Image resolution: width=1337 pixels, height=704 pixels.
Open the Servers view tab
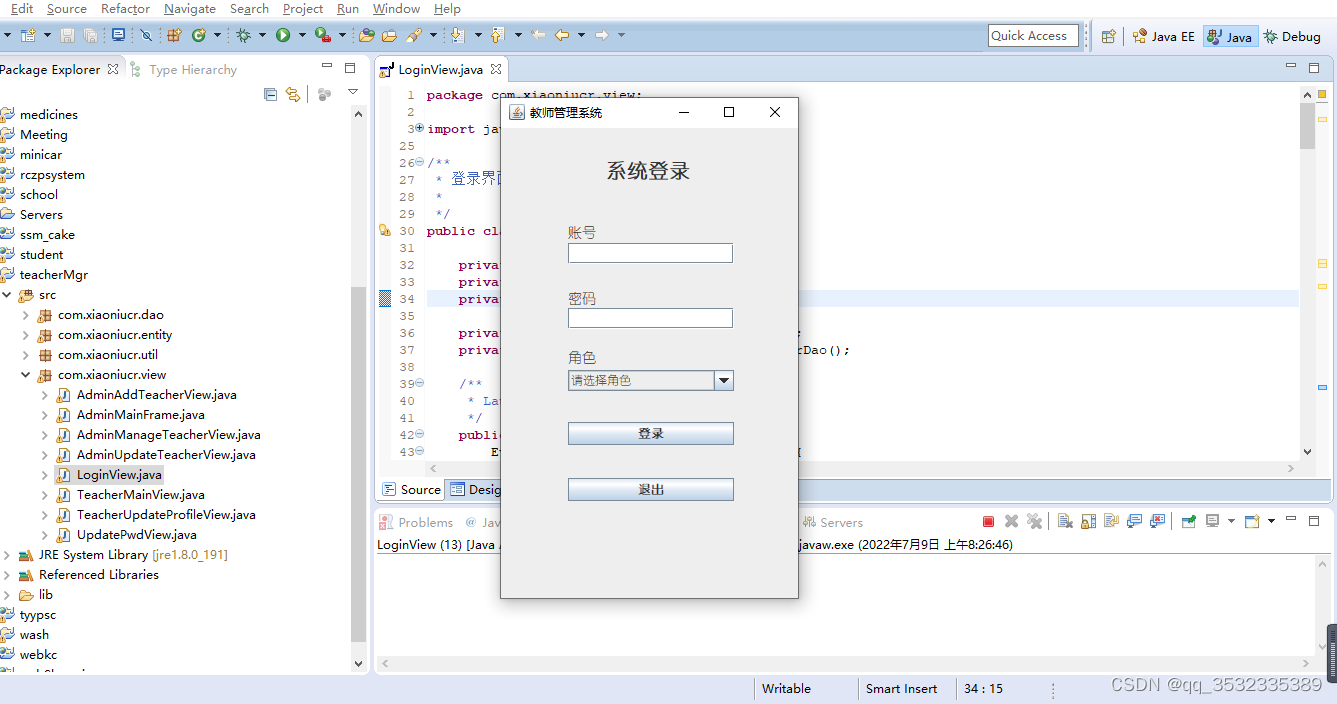[833, 522]
